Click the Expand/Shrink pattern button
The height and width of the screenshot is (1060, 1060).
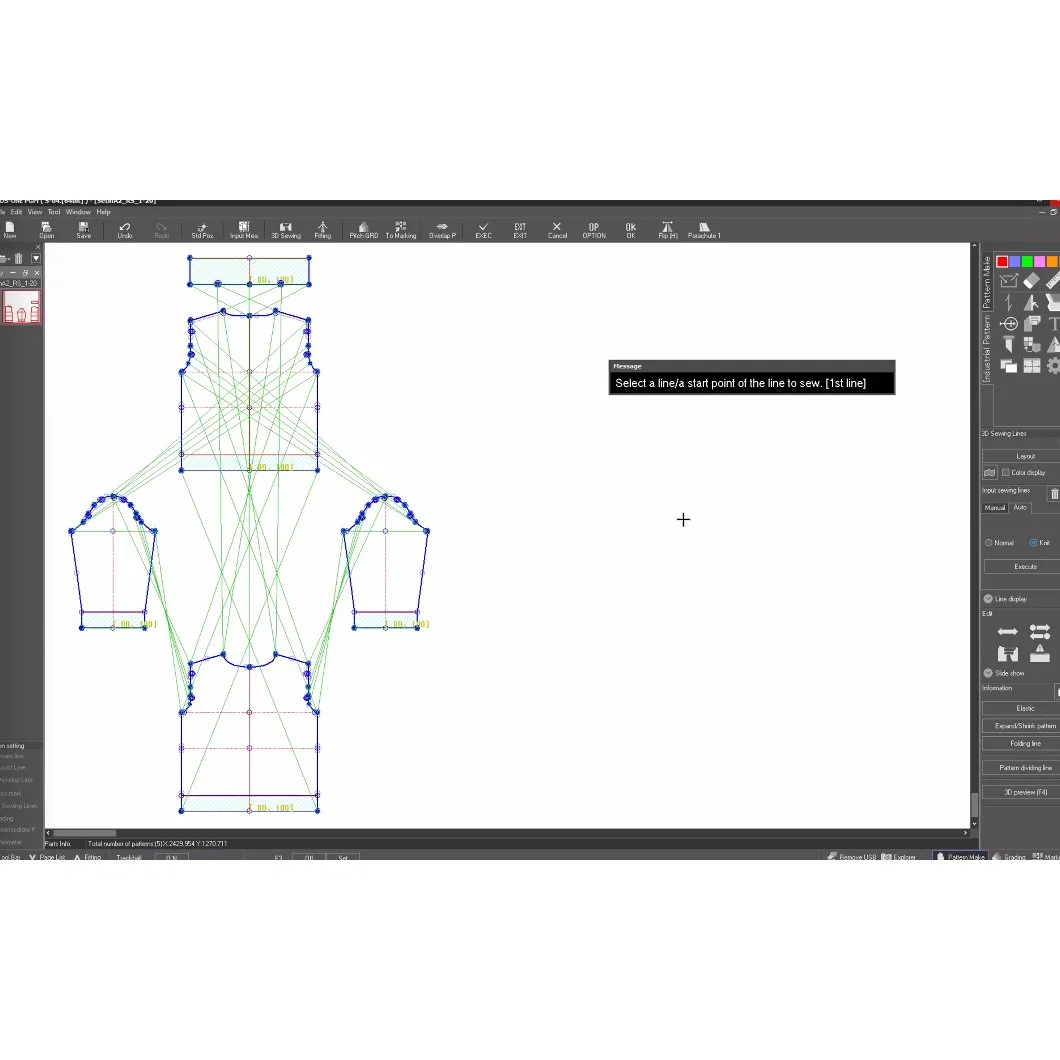[1025, 726]
